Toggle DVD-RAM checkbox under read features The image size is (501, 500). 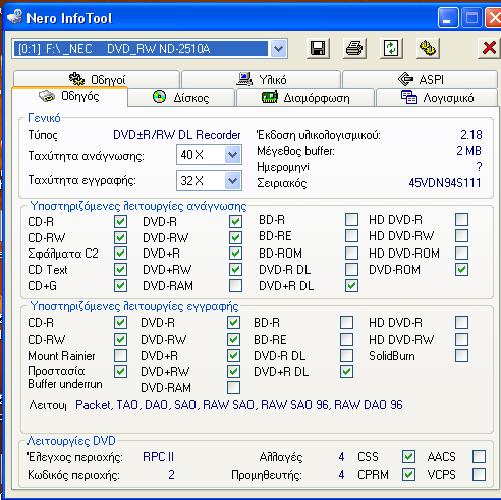point(235,285)
